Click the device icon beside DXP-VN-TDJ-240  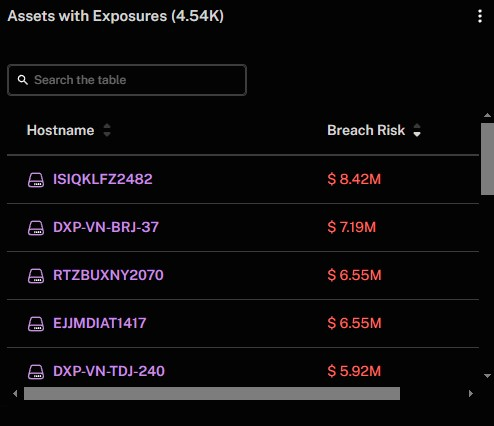36,372
